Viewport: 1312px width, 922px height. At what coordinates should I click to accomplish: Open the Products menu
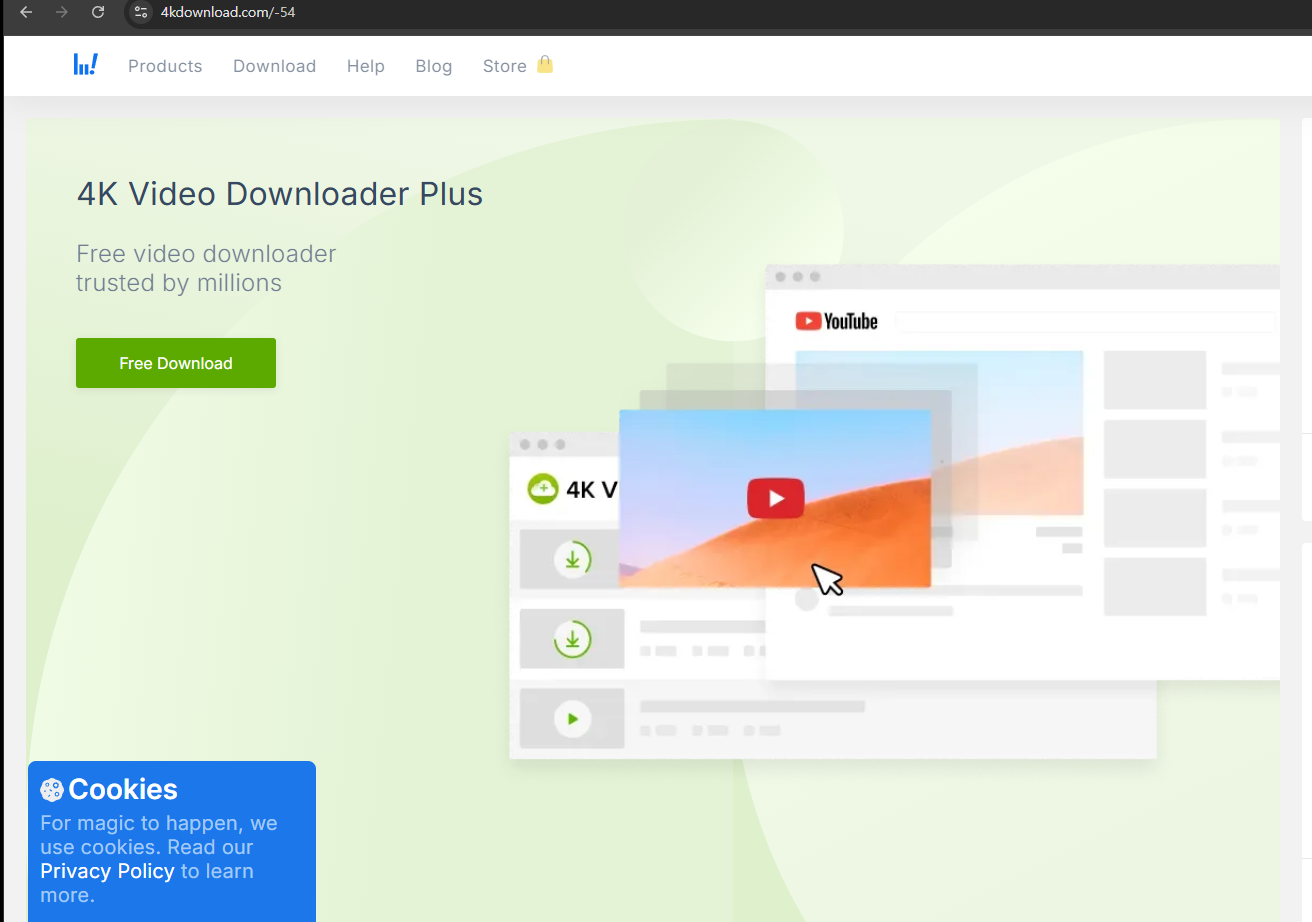click(x=165, y=66)
